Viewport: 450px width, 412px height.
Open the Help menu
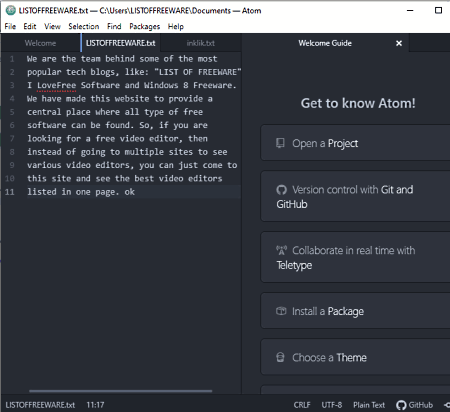[175, 26]
